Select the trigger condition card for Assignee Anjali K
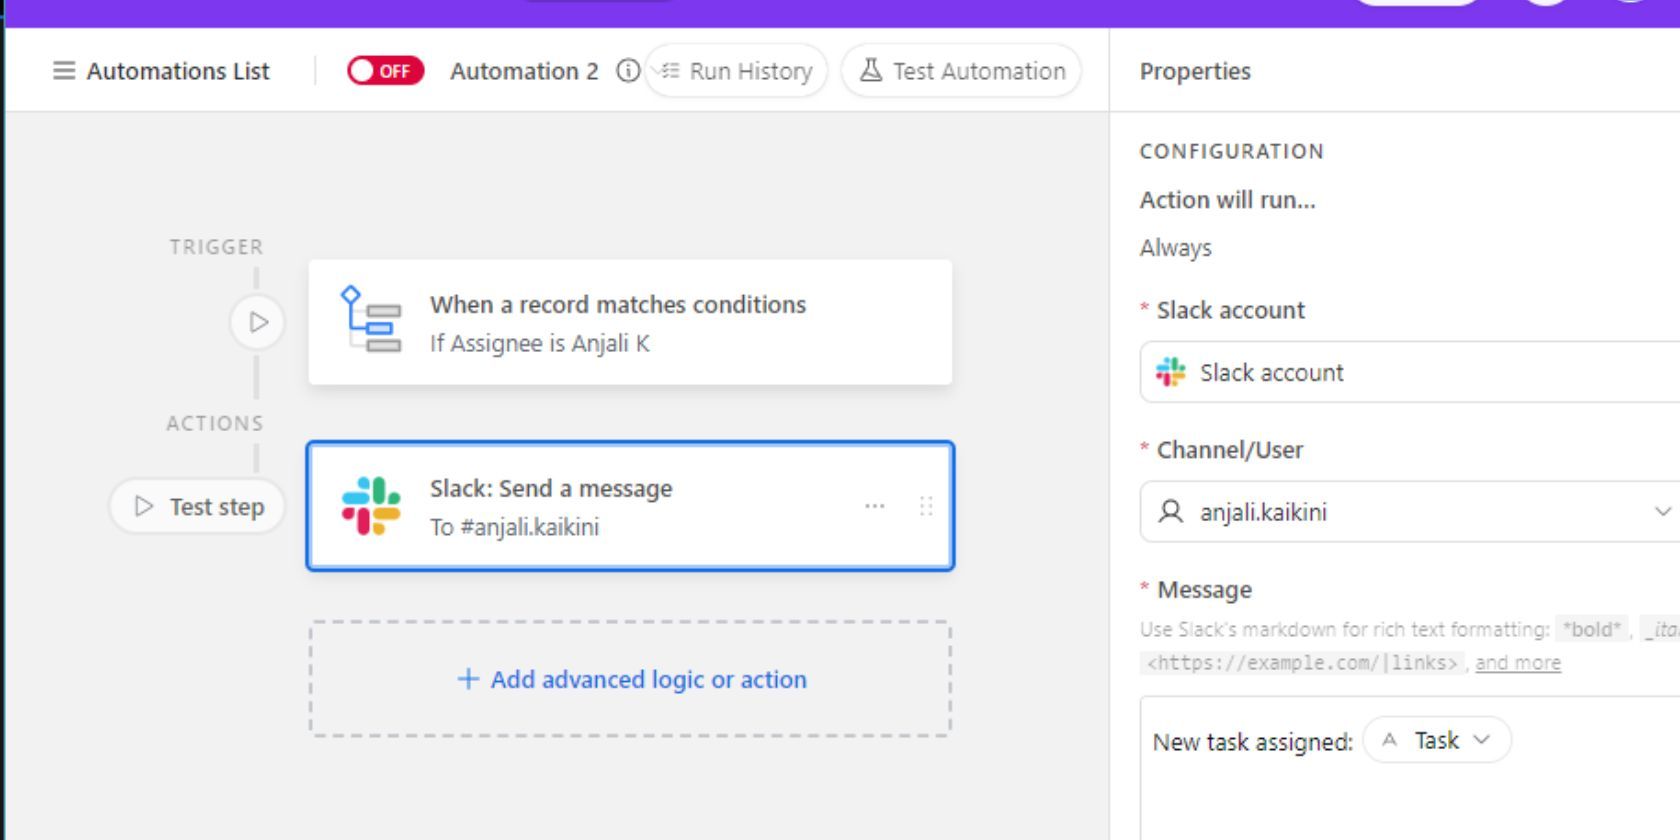The height and width of the screenshot is (840, 1680). [630, 322]
